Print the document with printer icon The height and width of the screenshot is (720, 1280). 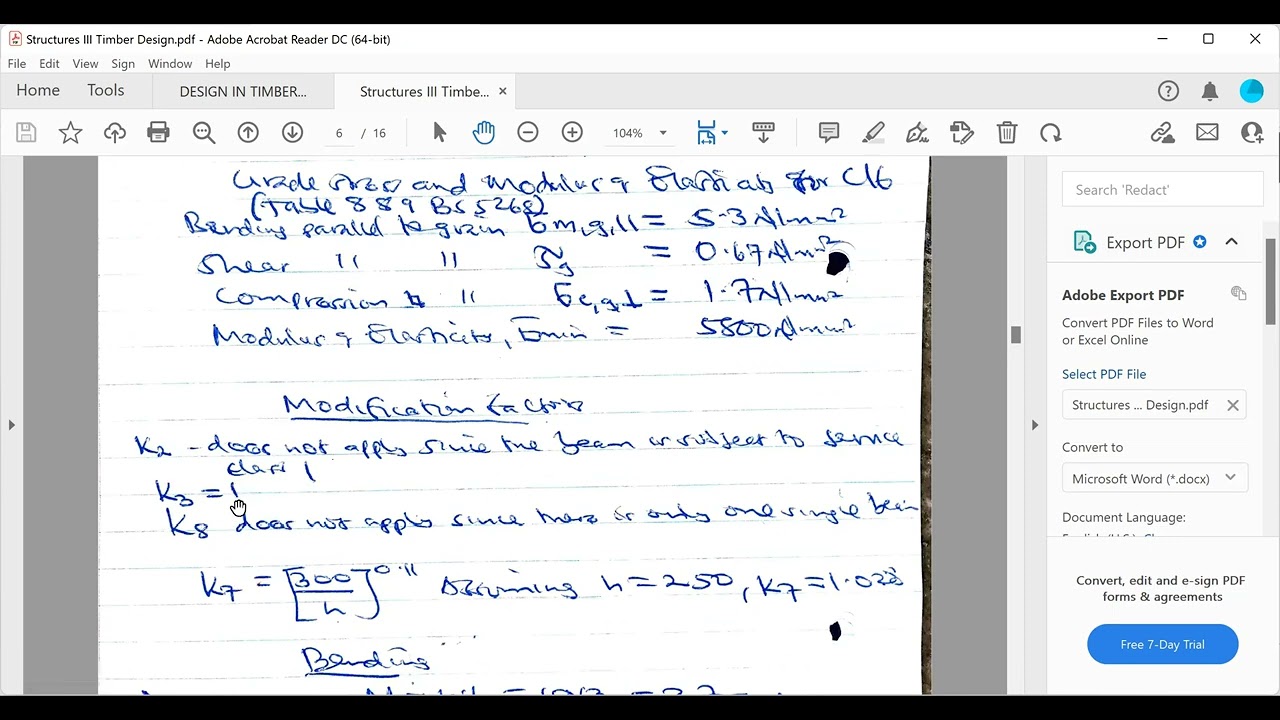[x=158, y=133]
